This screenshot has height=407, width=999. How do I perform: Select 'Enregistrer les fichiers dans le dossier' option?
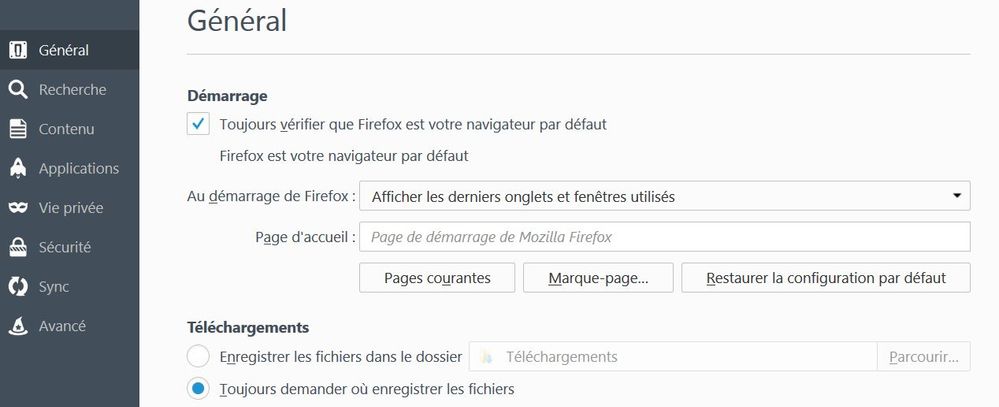[198, 356]
